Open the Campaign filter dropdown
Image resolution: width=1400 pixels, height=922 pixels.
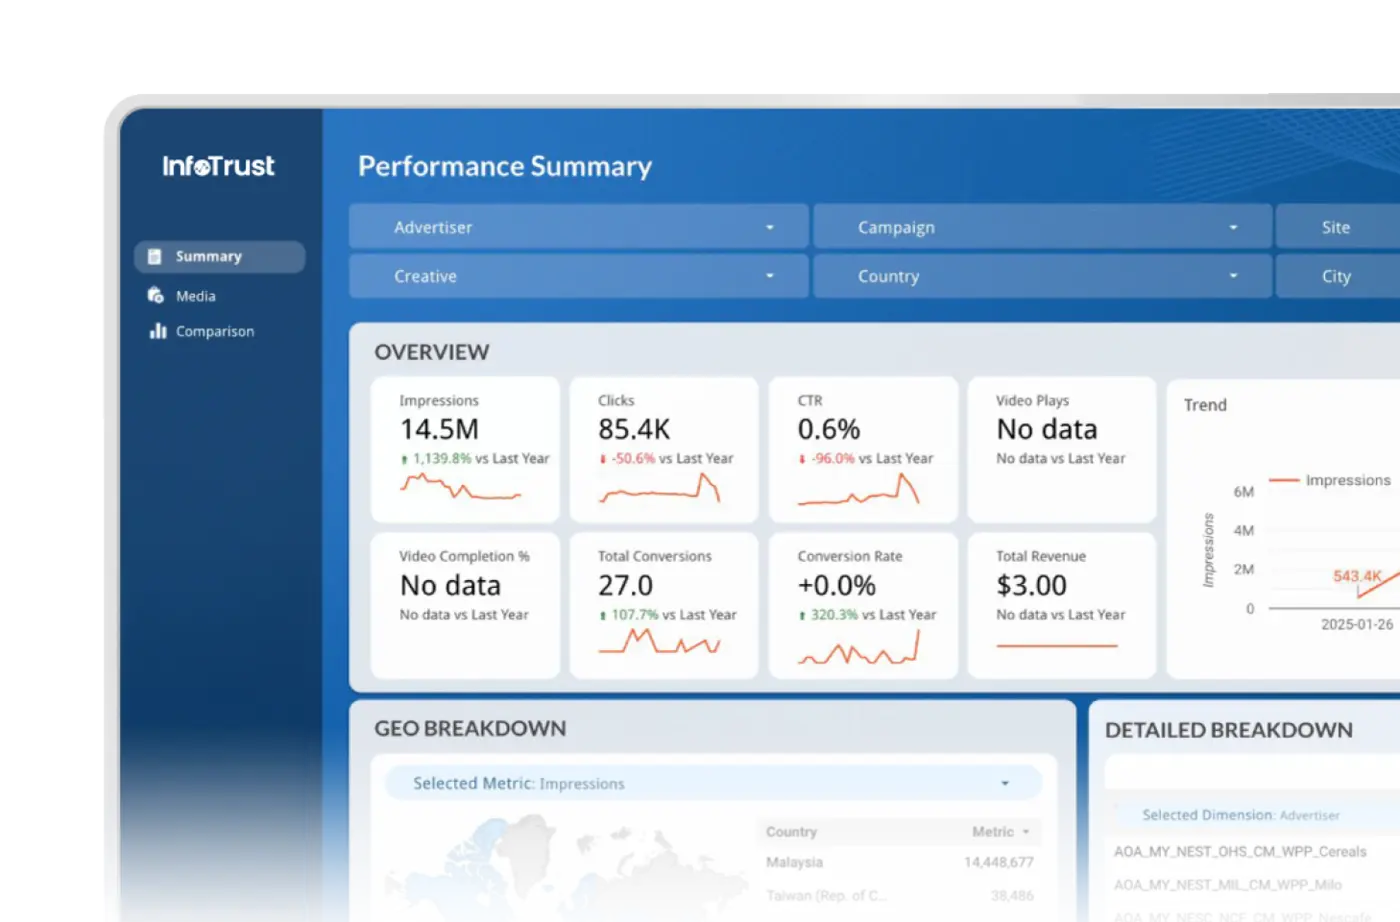tap(1043, 227)
